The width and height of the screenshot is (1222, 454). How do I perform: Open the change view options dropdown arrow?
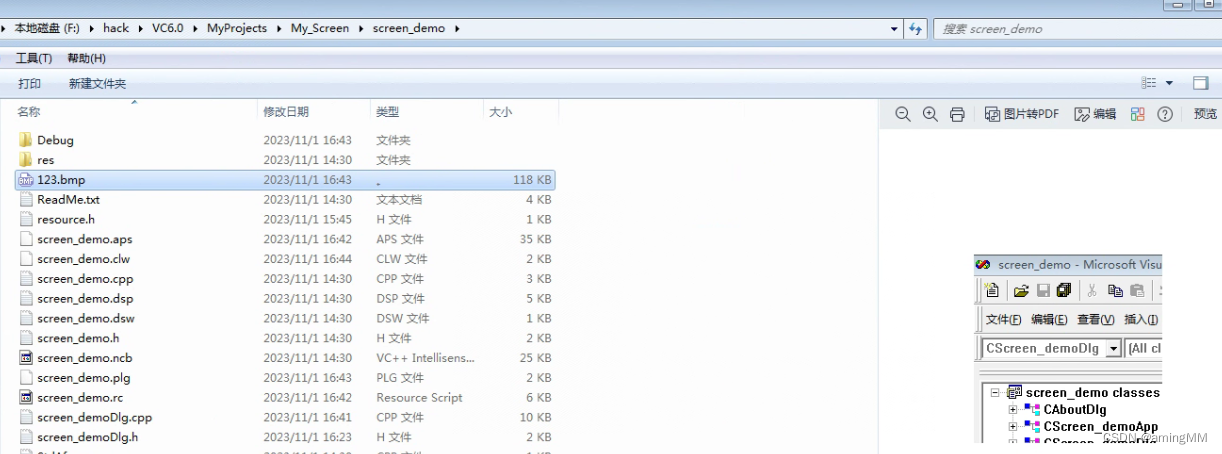coord(1170,83)
